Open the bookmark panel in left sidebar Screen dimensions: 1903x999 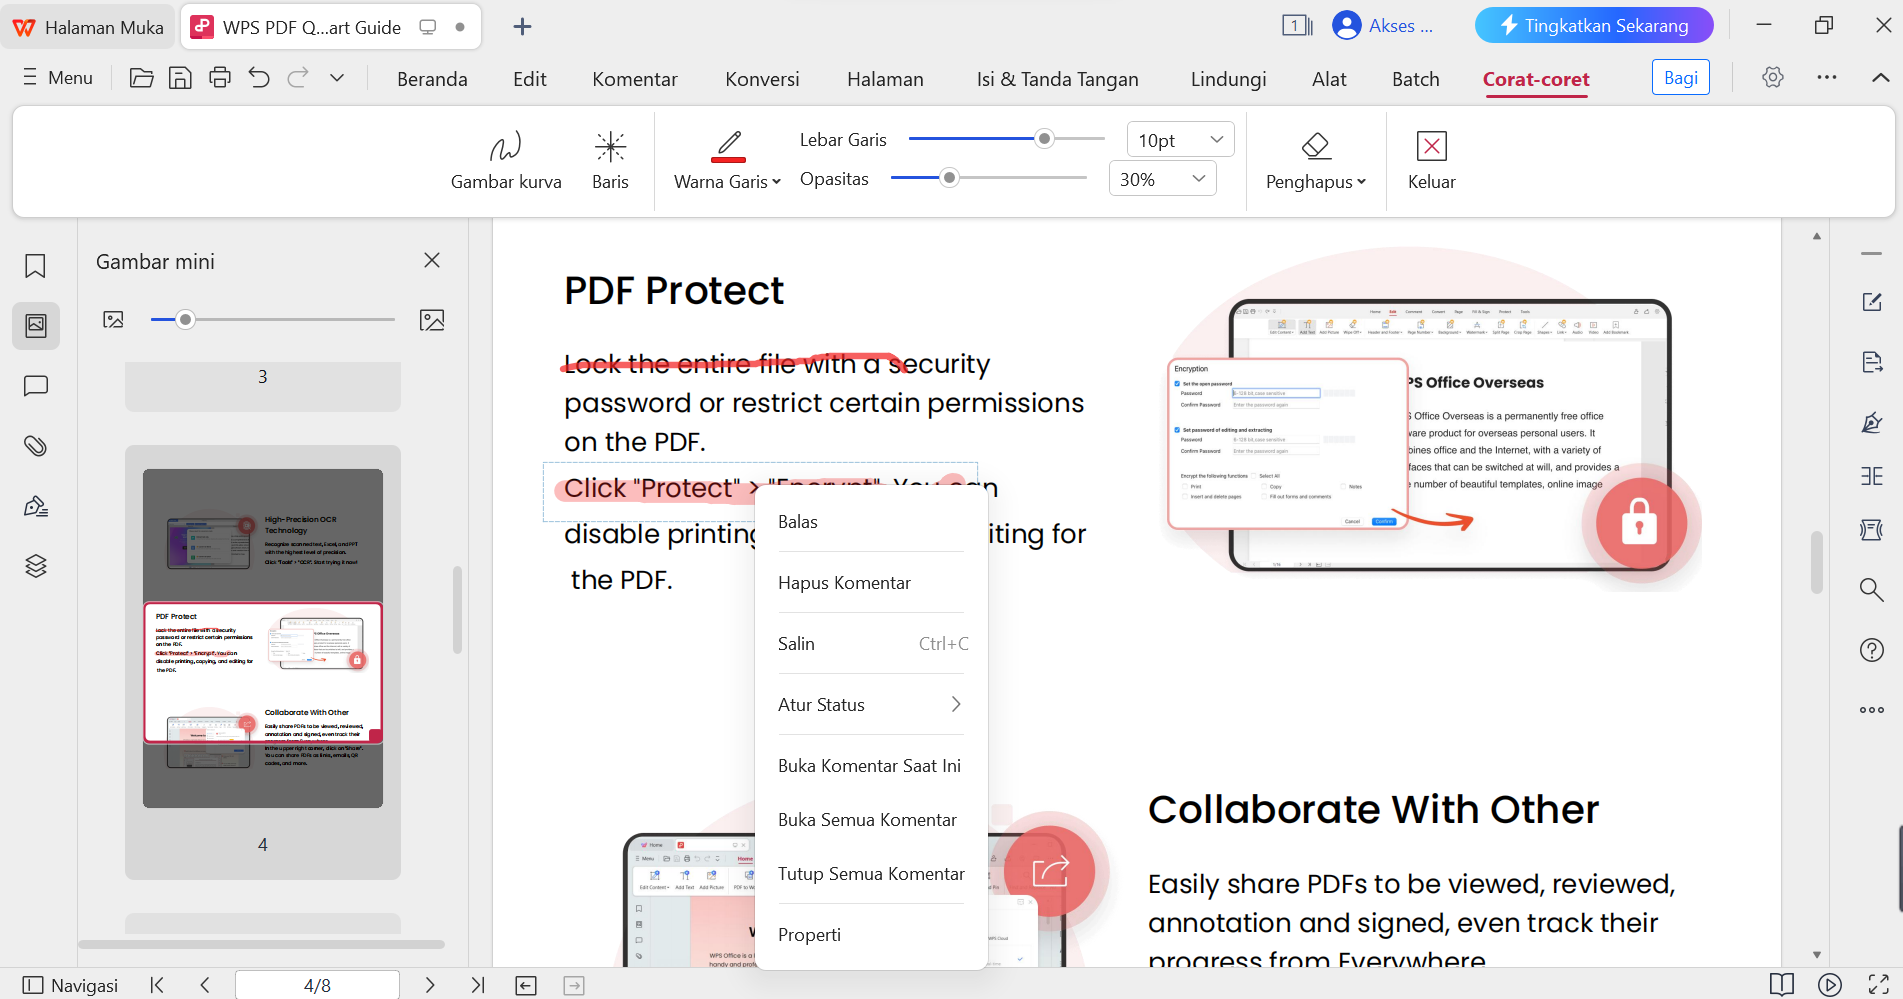[x=35, y=266]
